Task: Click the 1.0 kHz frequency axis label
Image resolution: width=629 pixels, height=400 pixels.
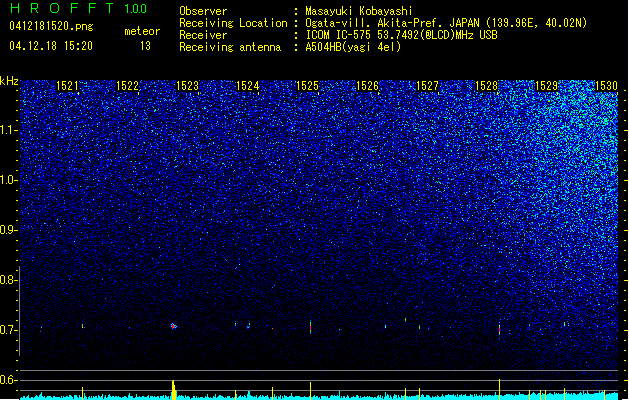Action: 9,180
